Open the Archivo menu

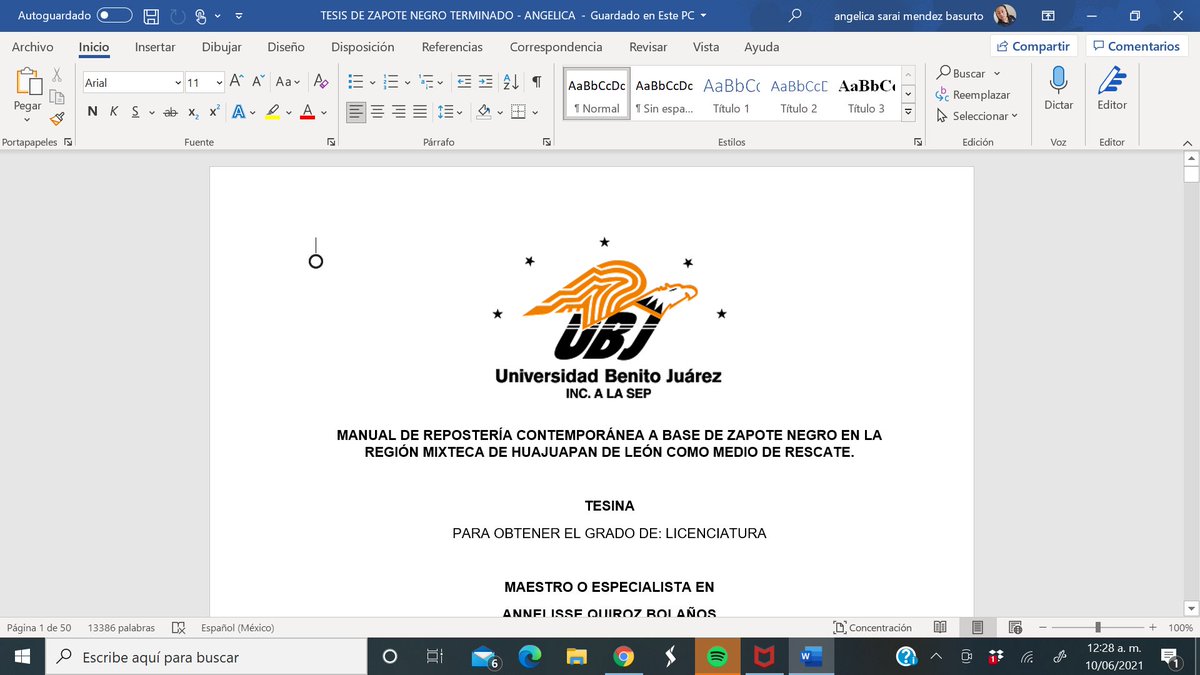(x=33, y=47)
